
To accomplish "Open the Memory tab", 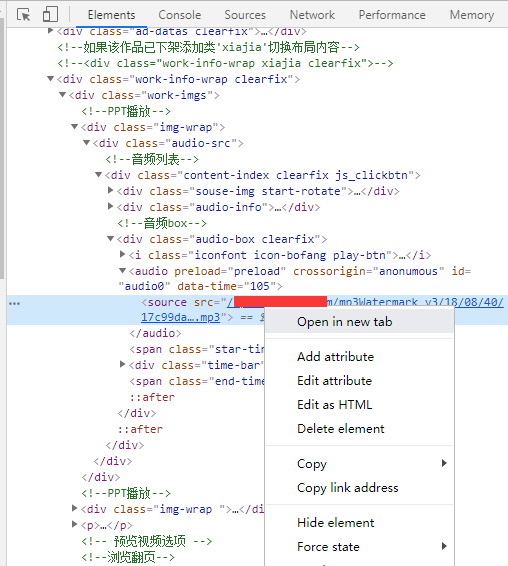I will [472, 15].
